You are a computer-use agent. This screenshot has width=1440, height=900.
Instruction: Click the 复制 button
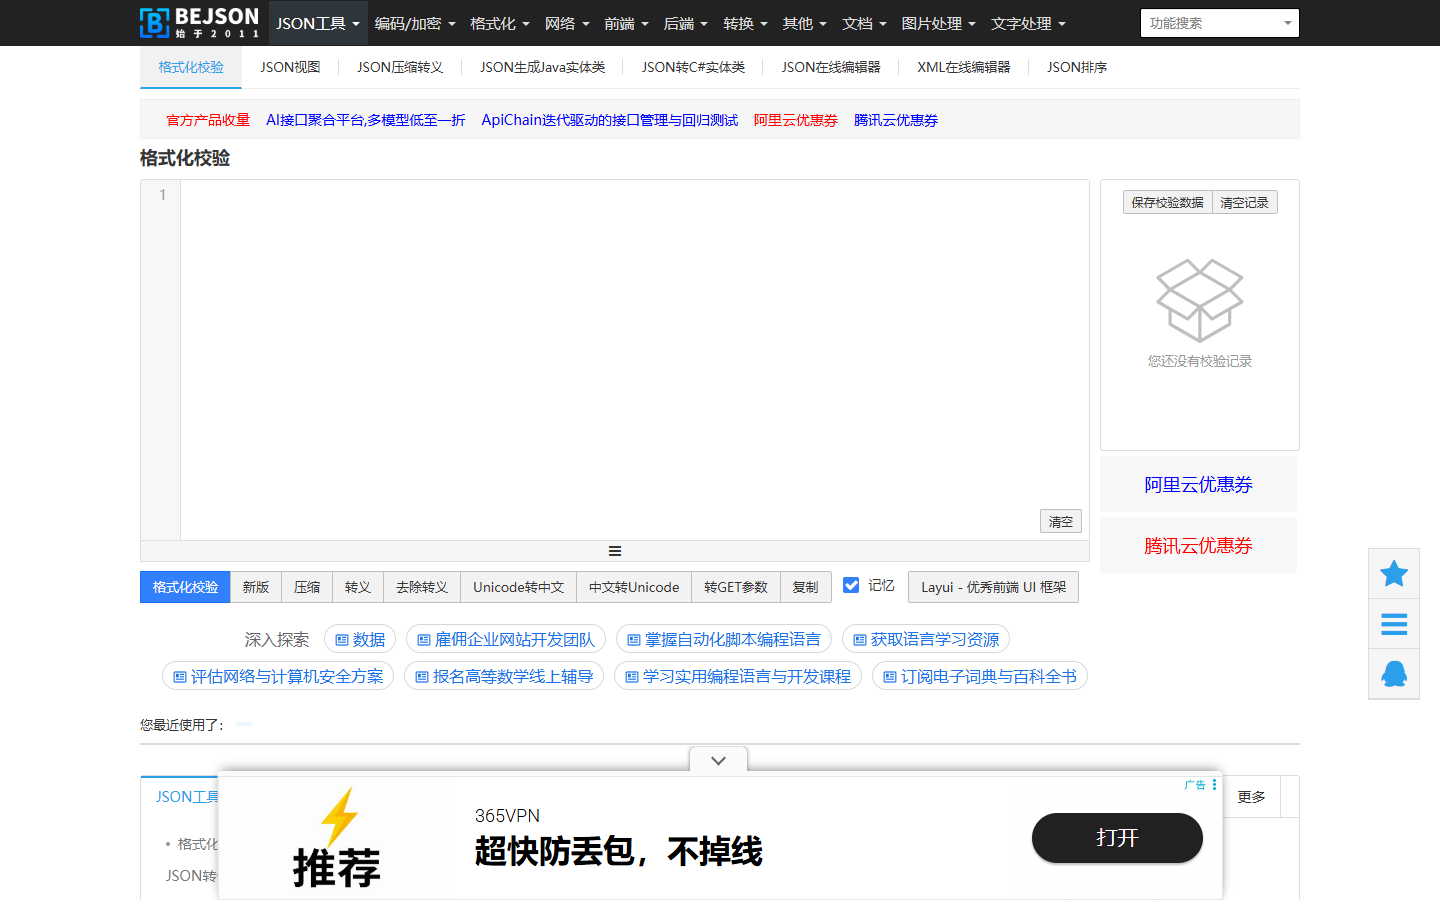[806, 587]
